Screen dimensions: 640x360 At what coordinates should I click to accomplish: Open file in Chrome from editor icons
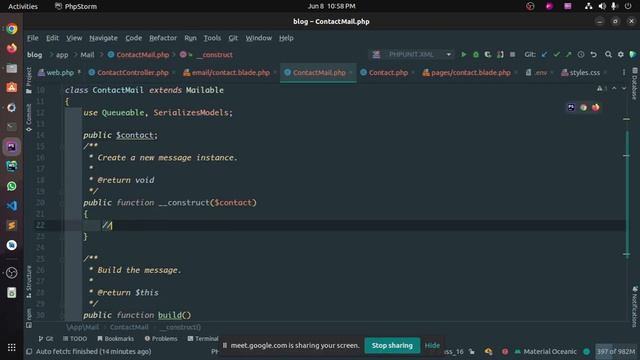coord(583,107)
